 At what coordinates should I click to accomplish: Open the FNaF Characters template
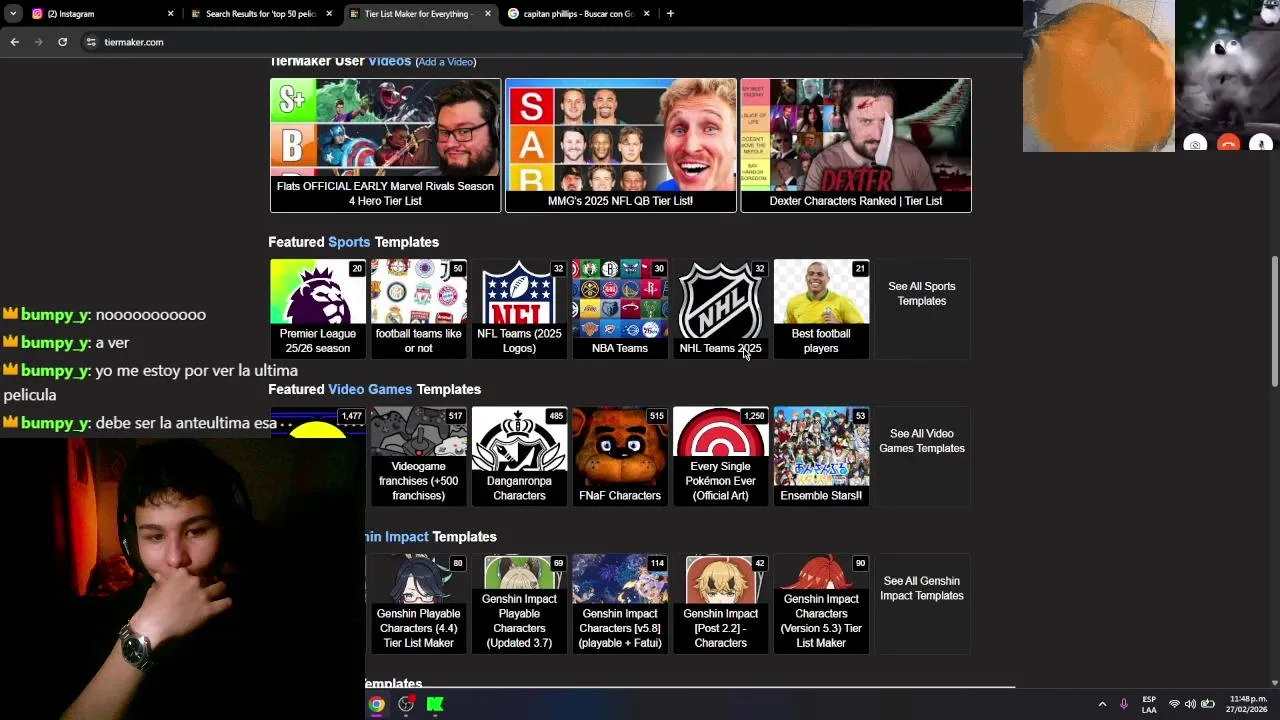click(620, 455)
